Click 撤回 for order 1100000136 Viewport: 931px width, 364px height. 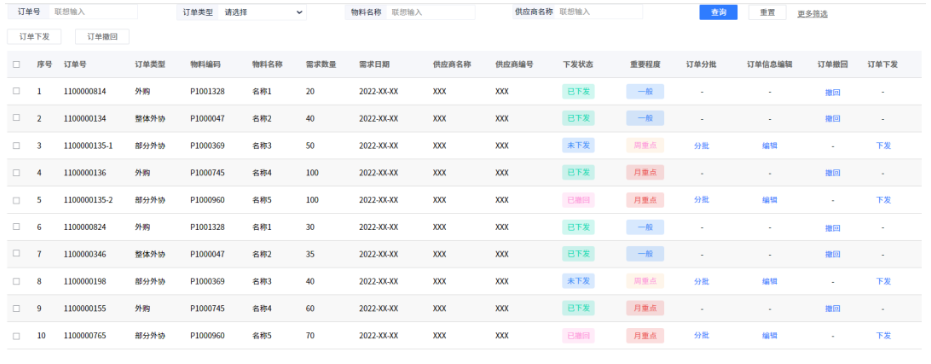832,173
